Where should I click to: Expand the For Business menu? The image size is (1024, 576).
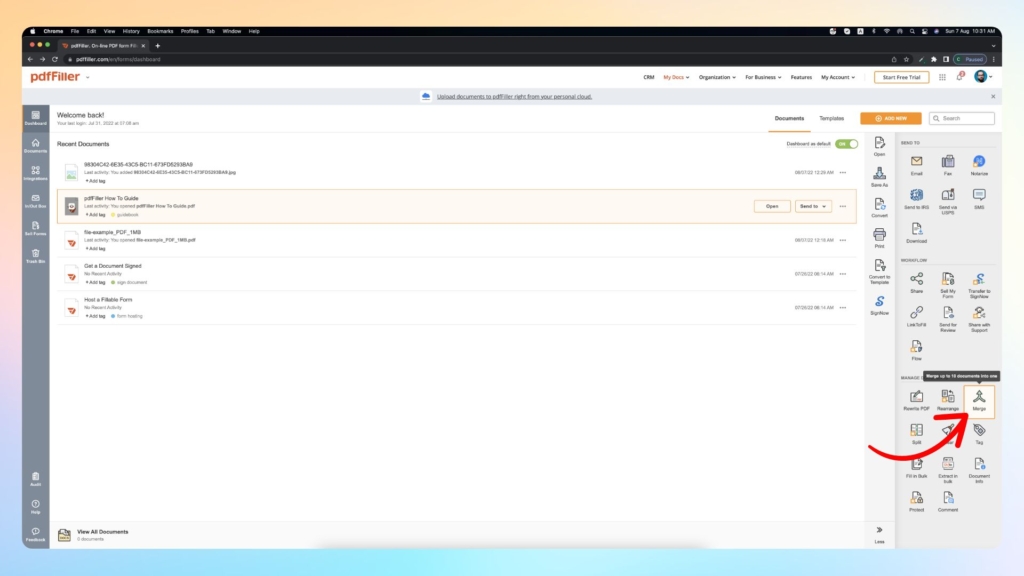[763, 77]
